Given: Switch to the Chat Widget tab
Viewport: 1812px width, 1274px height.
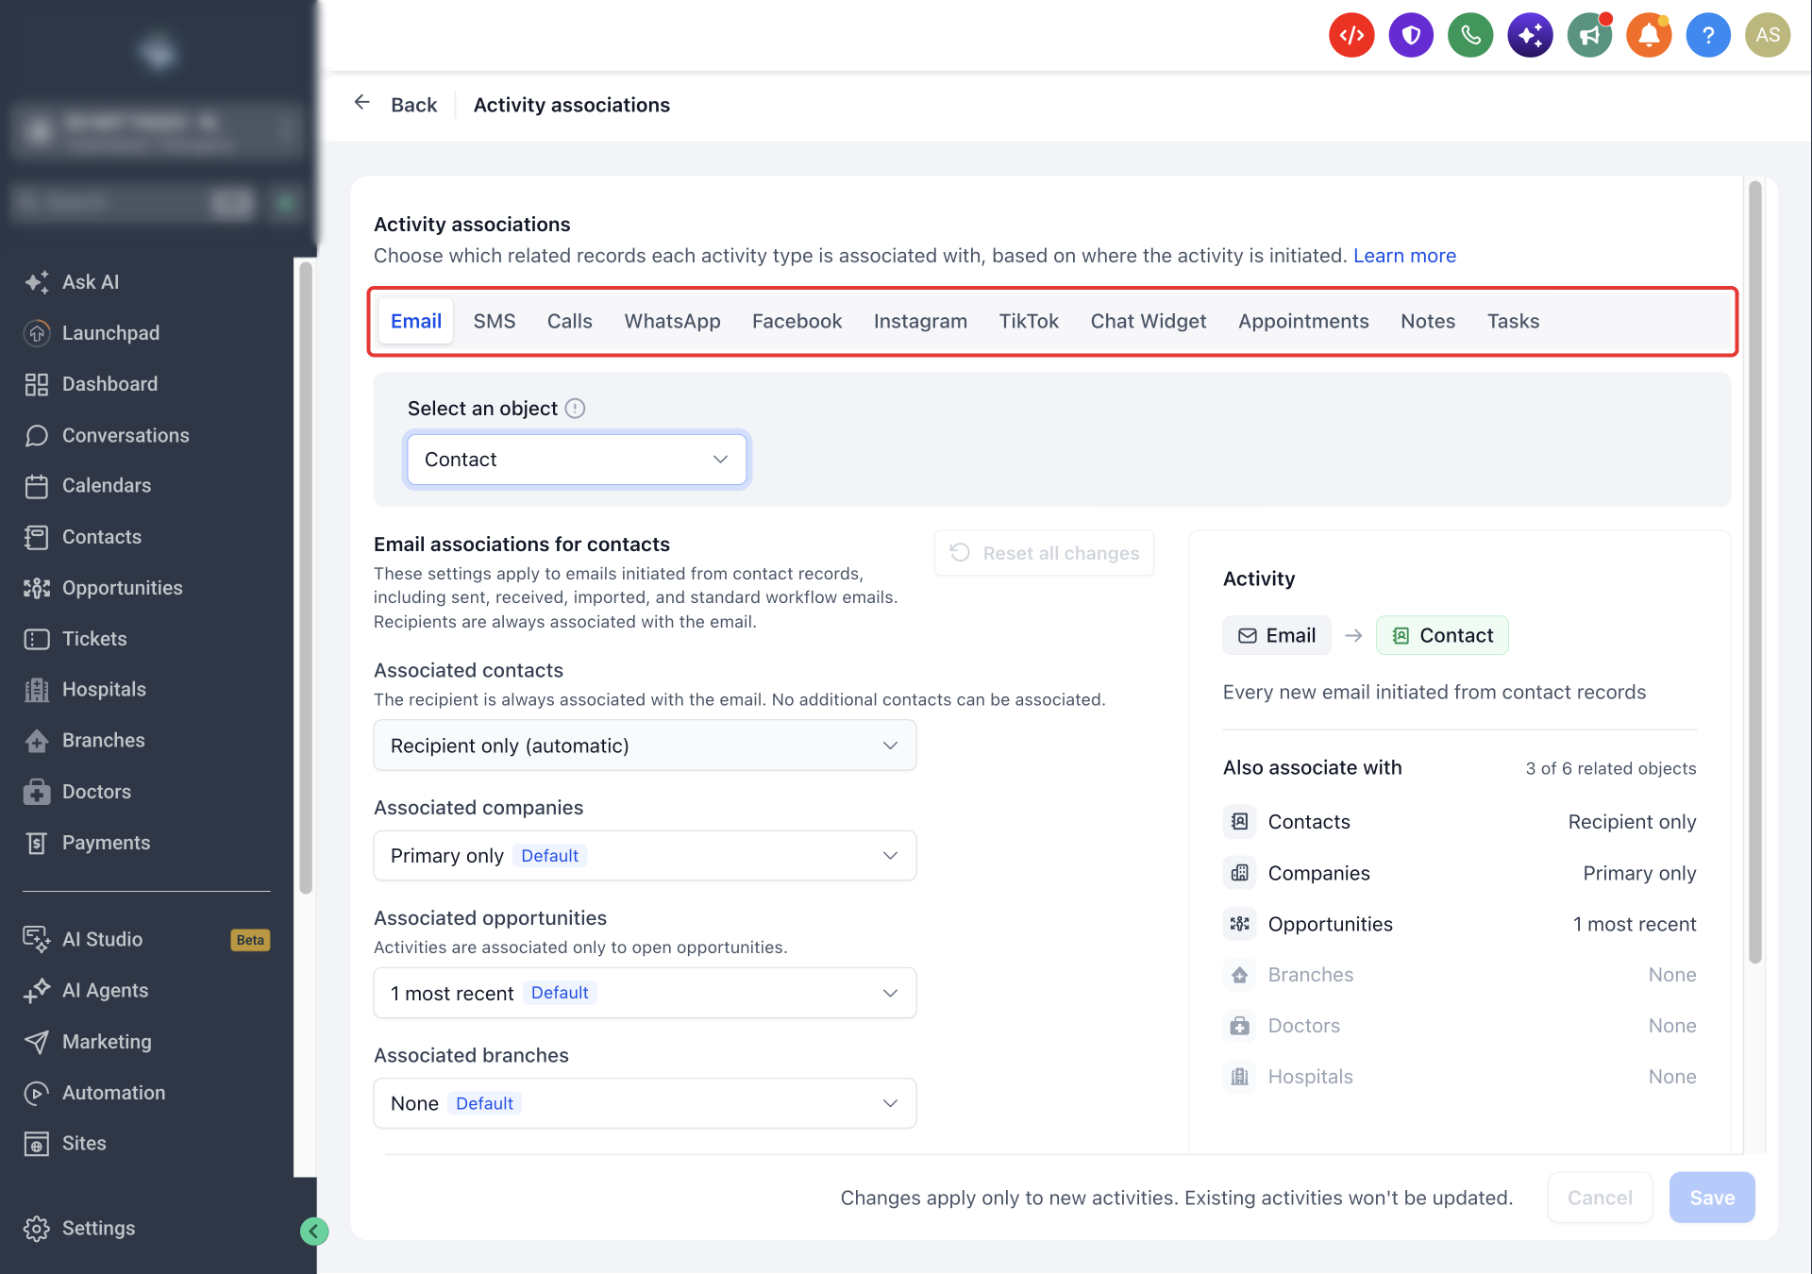Looking at the screenshot, I should 1148,321.
